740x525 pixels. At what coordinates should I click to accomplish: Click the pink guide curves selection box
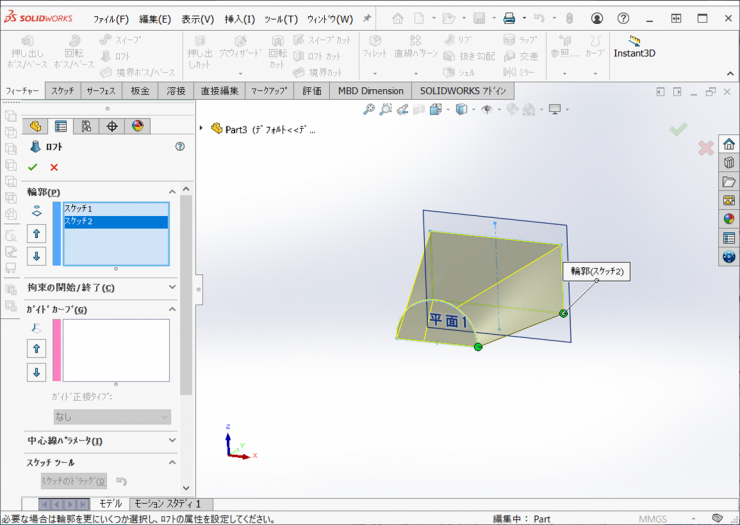(115, 350)
